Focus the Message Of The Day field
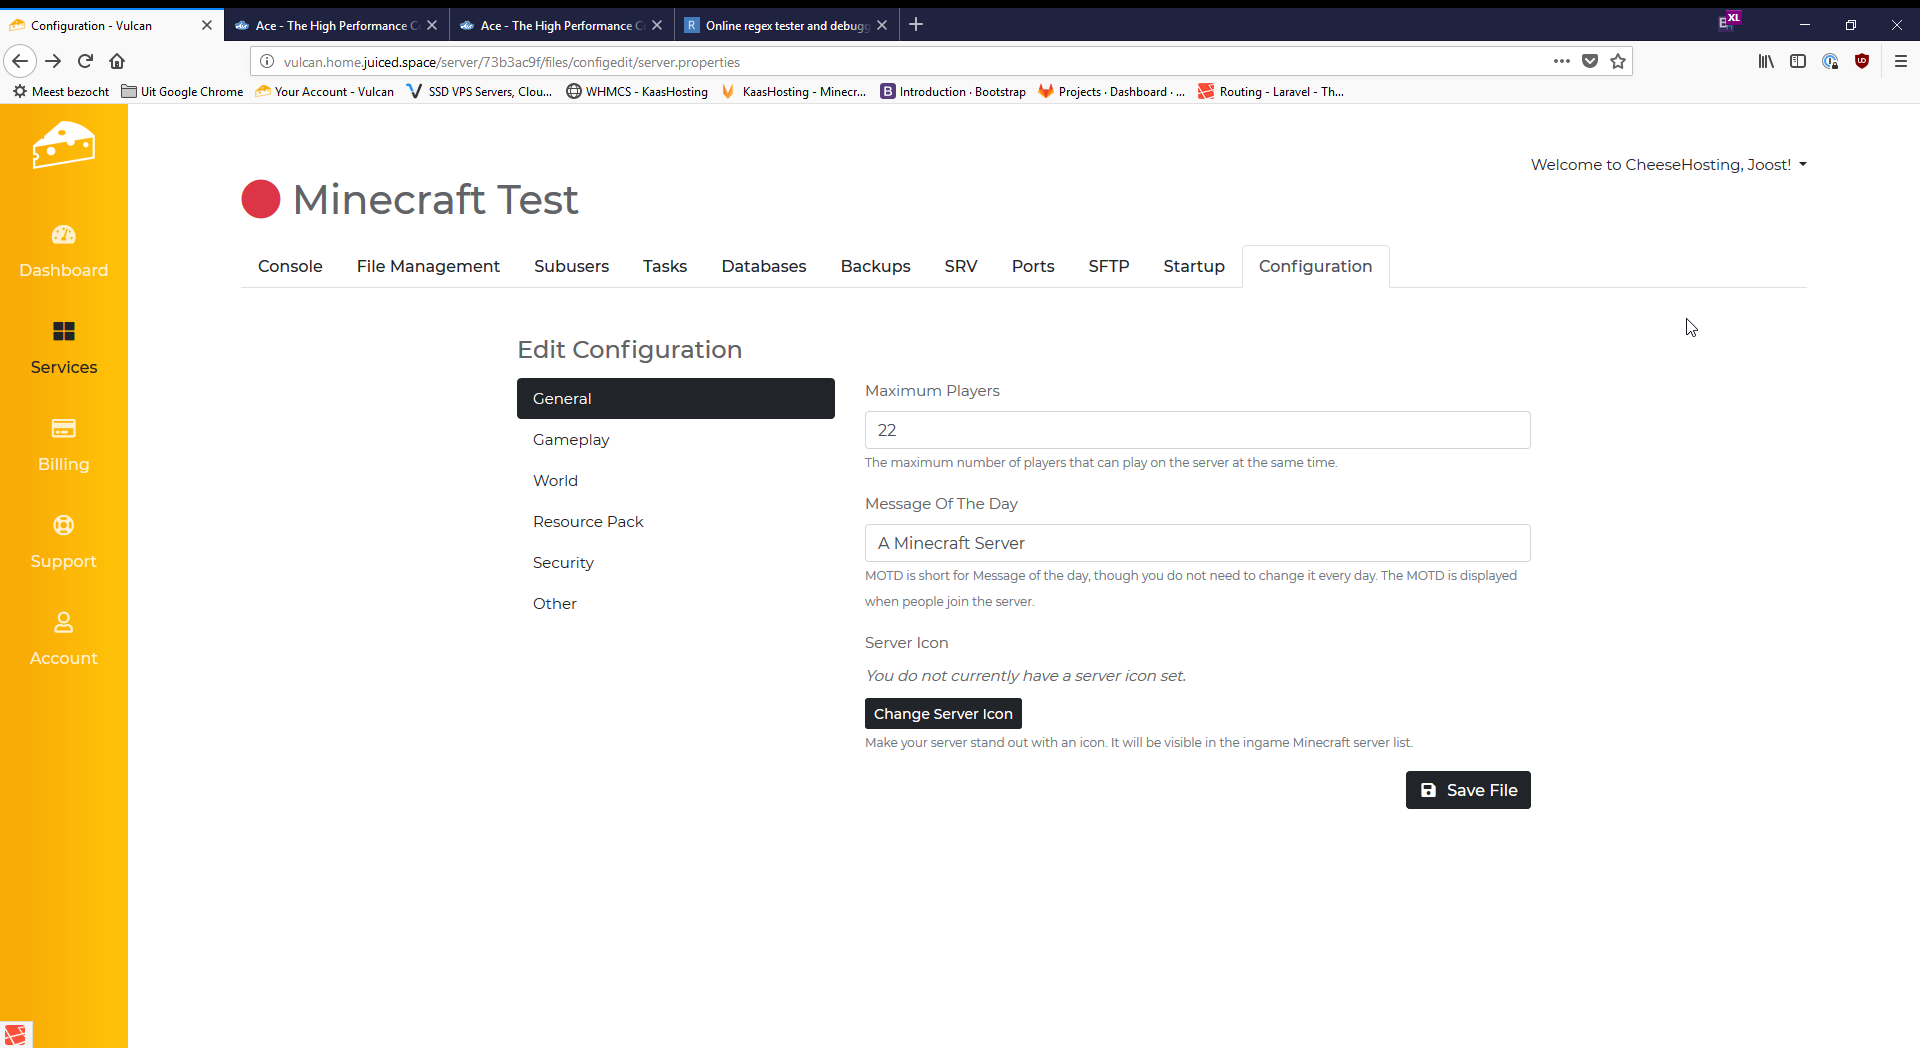The height and width of the screenshot is (1048, 1920). pos(1197,544)
